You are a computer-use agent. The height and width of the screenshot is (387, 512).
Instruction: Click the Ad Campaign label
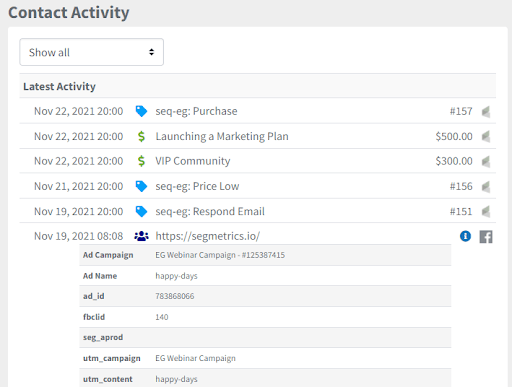108,255
